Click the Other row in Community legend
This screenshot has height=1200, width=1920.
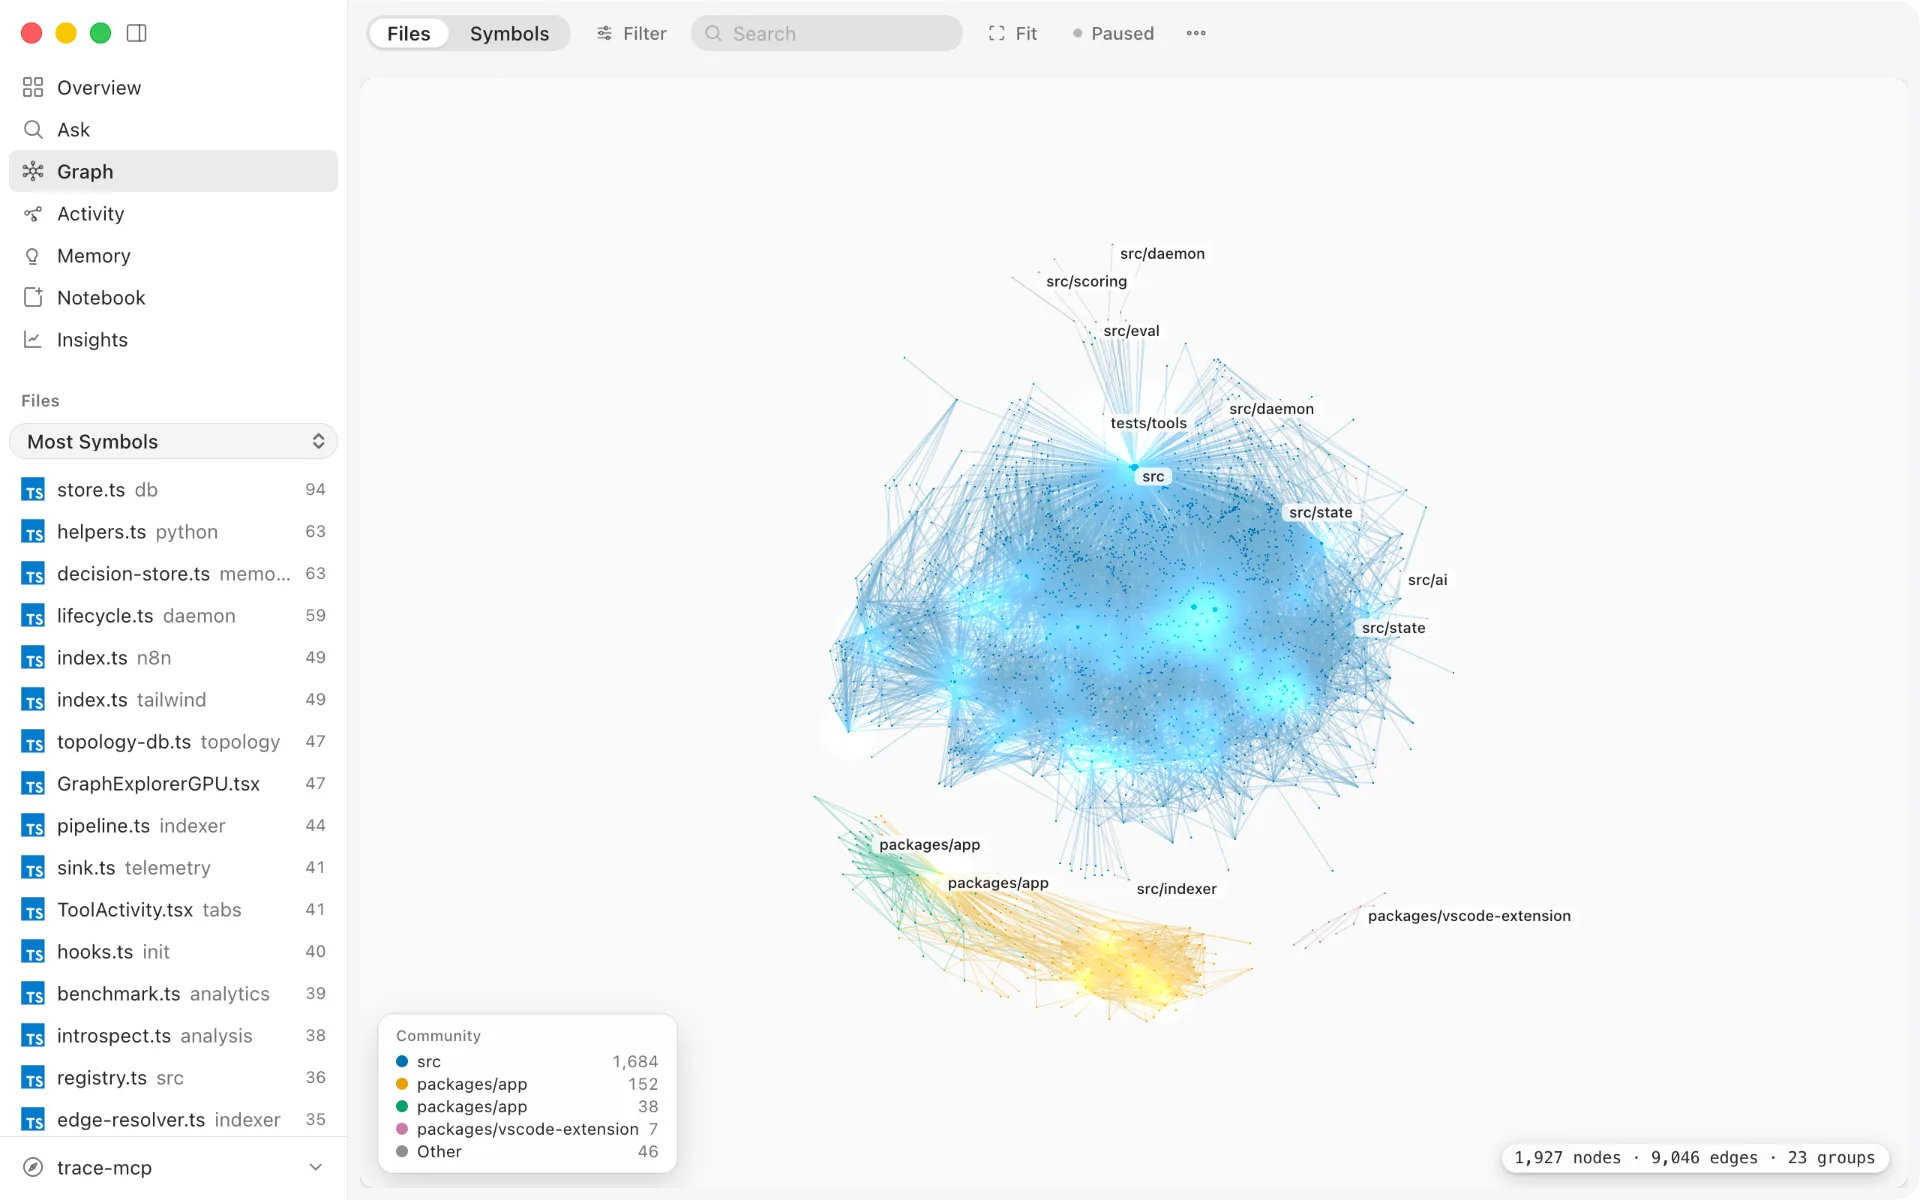click(527, 1151)
